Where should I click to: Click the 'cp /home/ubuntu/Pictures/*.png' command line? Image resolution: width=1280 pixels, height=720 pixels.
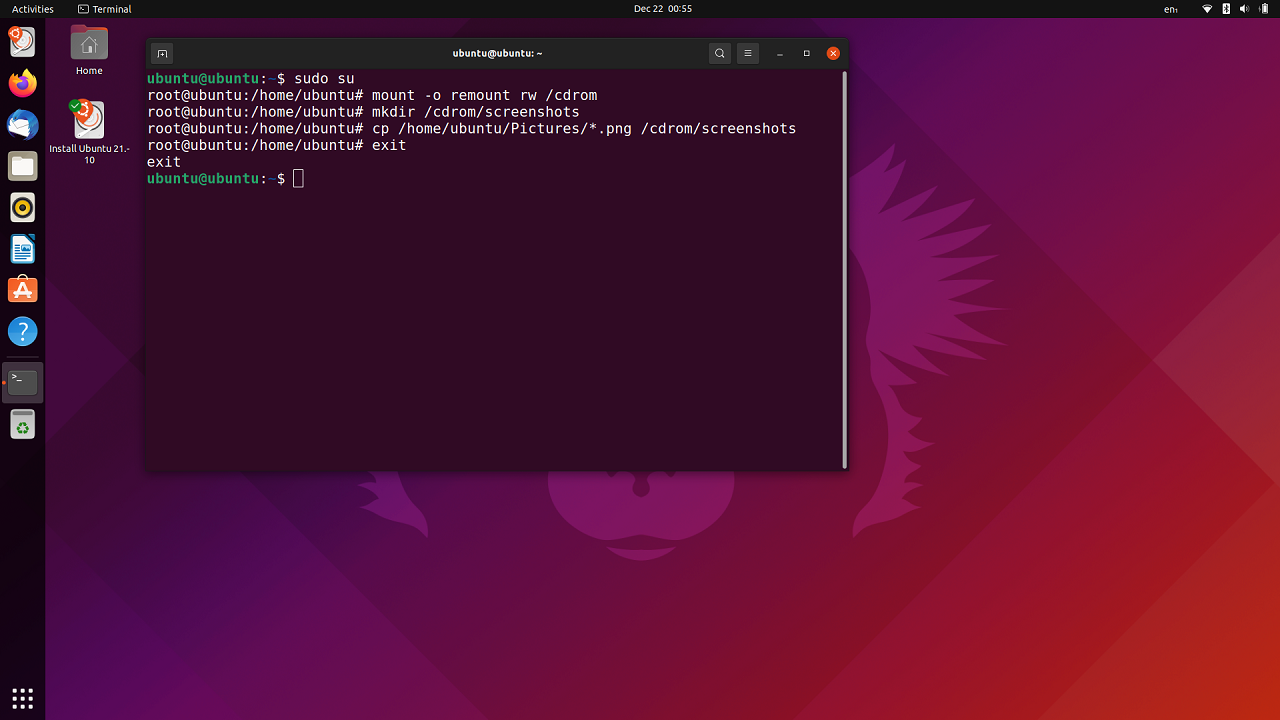click(584, 129)
